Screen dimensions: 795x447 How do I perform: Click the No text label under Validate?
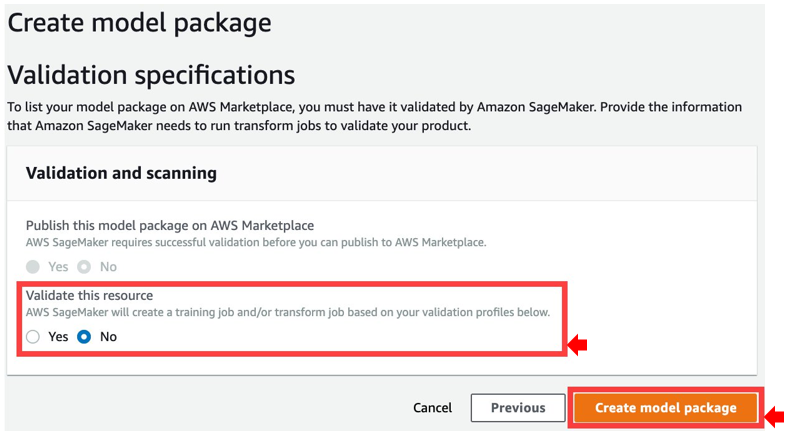click(x=108, y=337)
